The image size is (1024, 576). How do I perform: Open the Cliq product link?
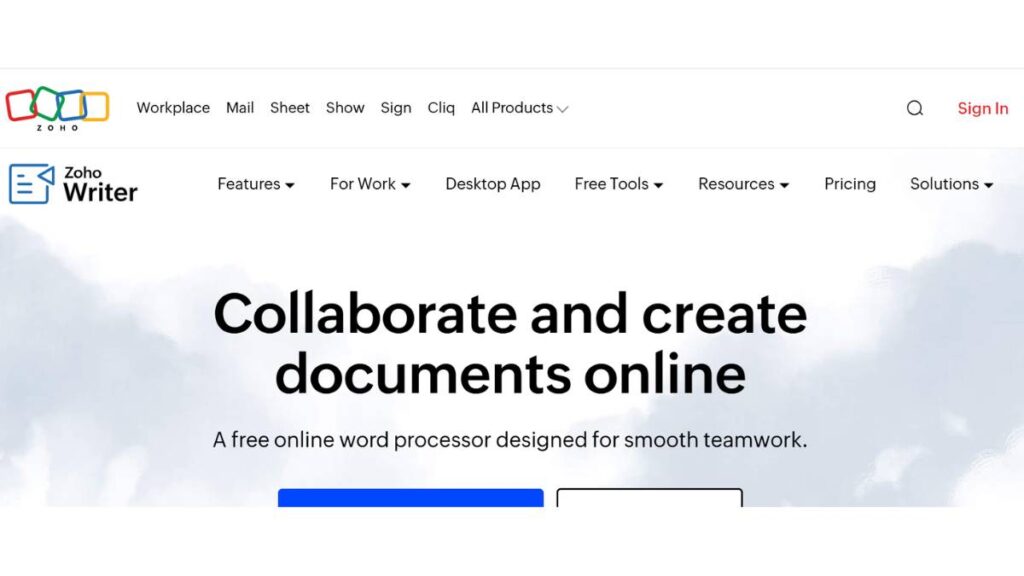[440, 108]
